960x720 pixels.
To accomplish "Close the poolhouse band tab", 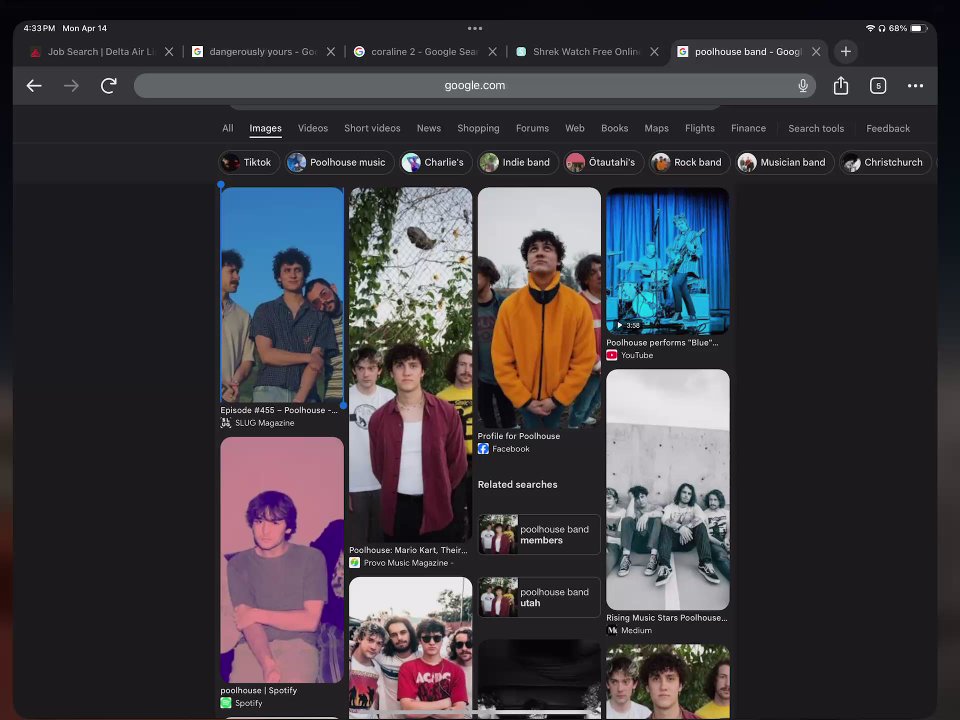I will [x=816, y=51].
